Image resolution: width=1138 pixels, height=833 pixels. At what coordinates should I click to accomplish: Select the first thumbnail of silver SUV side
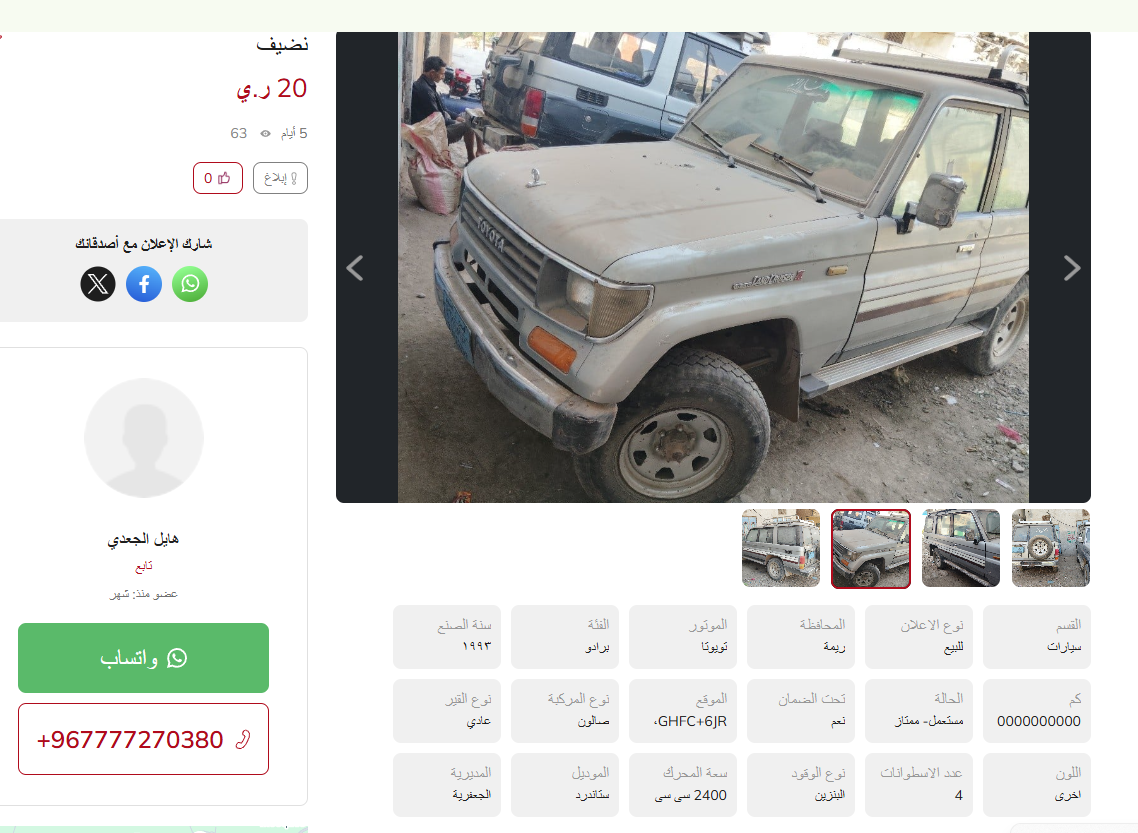(781, 548)
